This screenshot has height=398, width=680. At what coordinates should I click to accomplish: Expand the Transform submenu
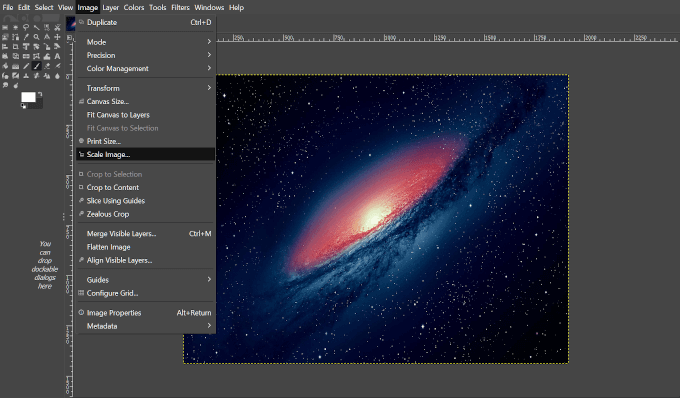point(146,88)
